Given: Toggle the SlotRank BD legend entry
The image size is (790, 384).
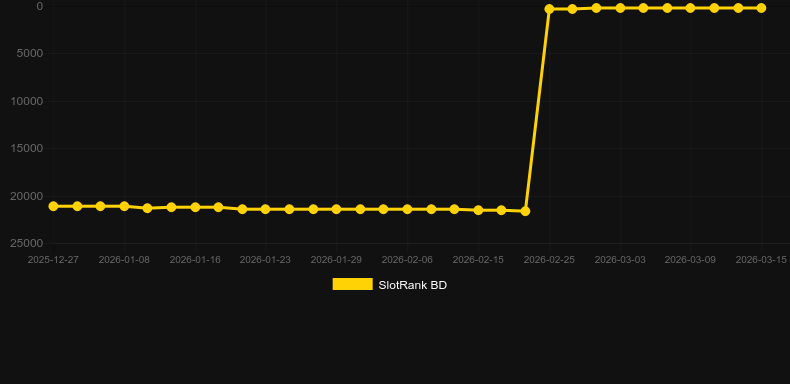Looking at the screenshot, I should [x=389, y=285].
